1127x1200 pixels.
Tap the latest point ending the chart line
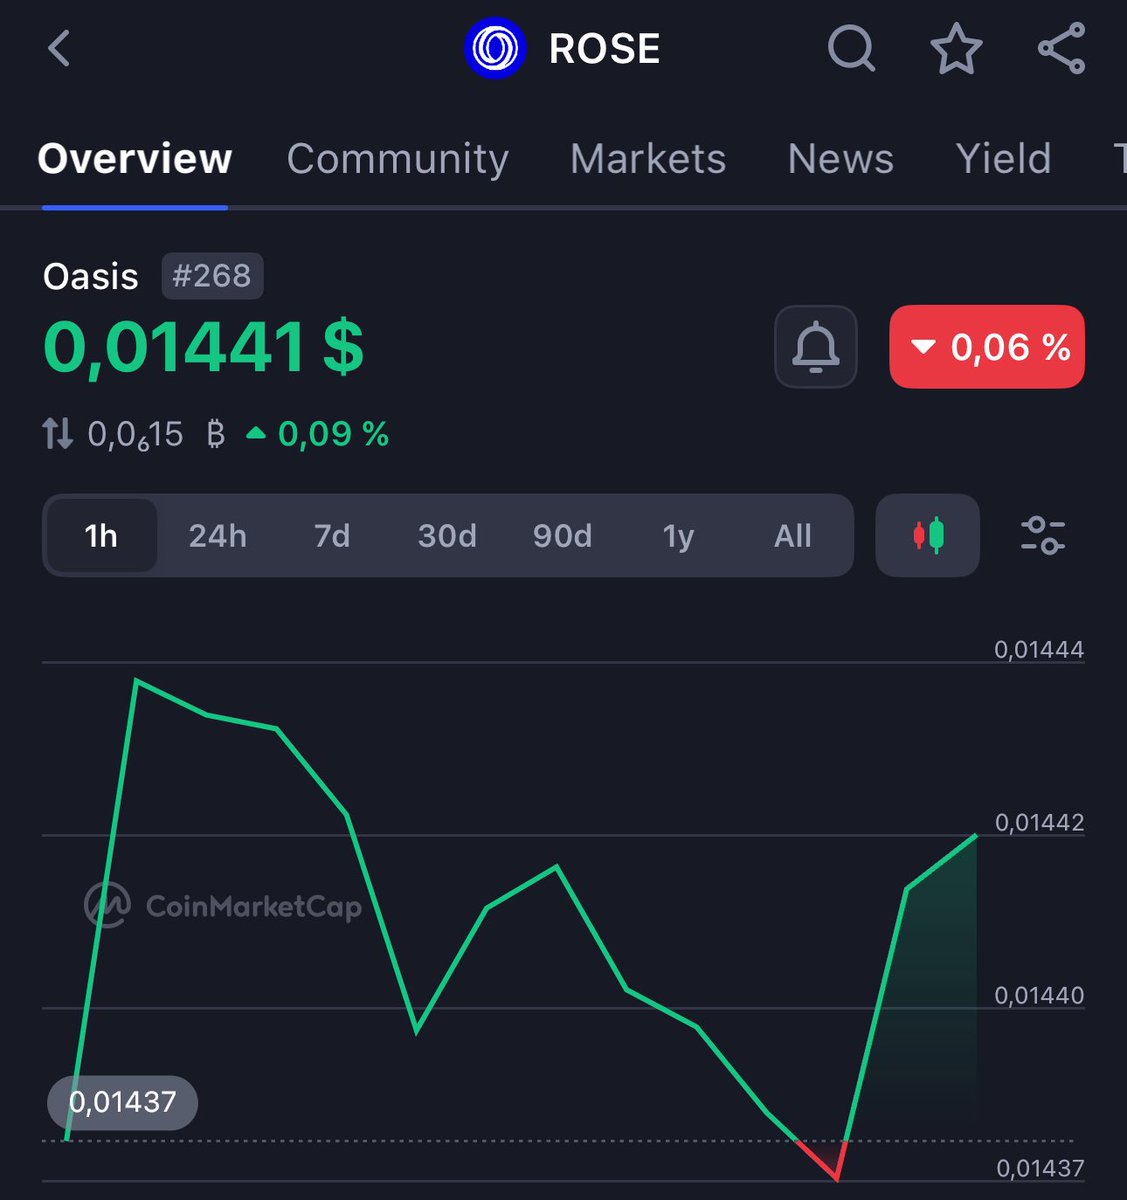976,834
